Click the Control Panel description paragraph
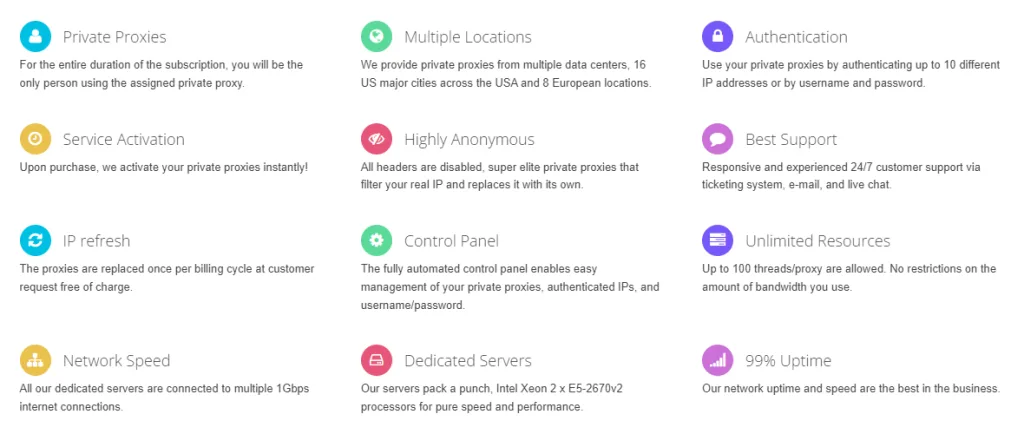 [510, 287]
